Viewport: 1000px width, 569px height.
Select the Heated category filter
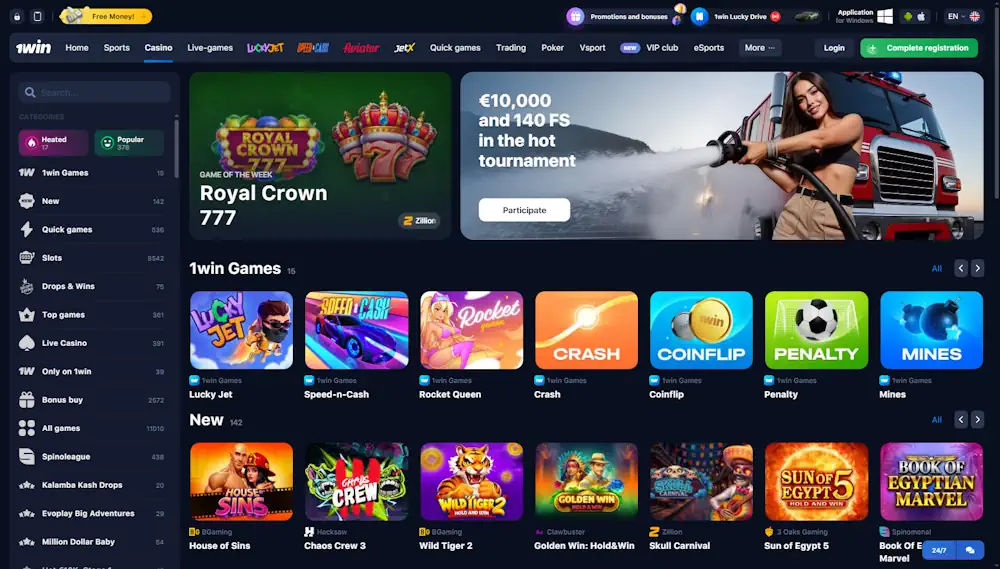click(54, 143)
